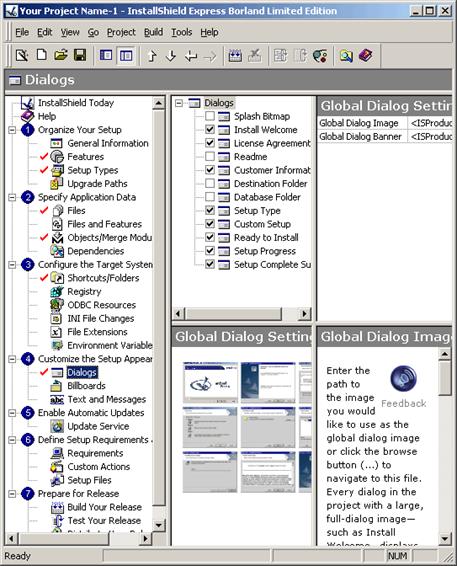
Task: Click the Registry icon in the tree
Action: 57,291
